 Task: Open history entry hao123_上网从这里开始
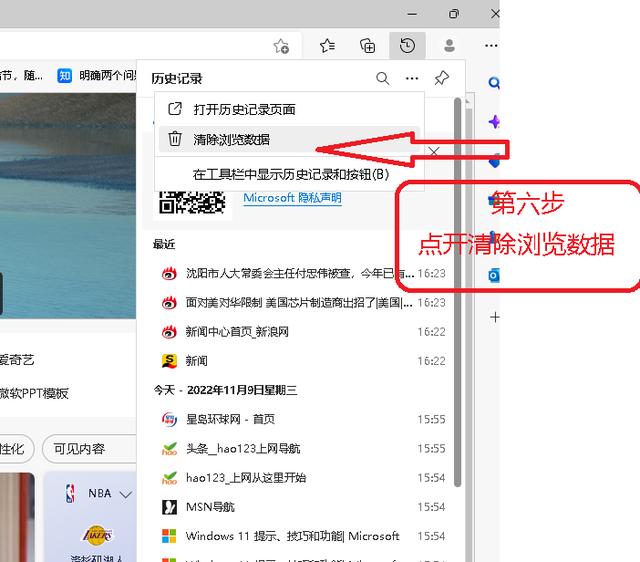click(302, 478)
